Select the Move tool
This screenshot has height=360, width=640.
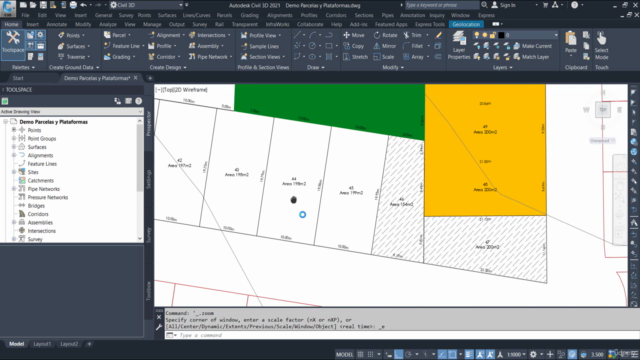[354, 35]
